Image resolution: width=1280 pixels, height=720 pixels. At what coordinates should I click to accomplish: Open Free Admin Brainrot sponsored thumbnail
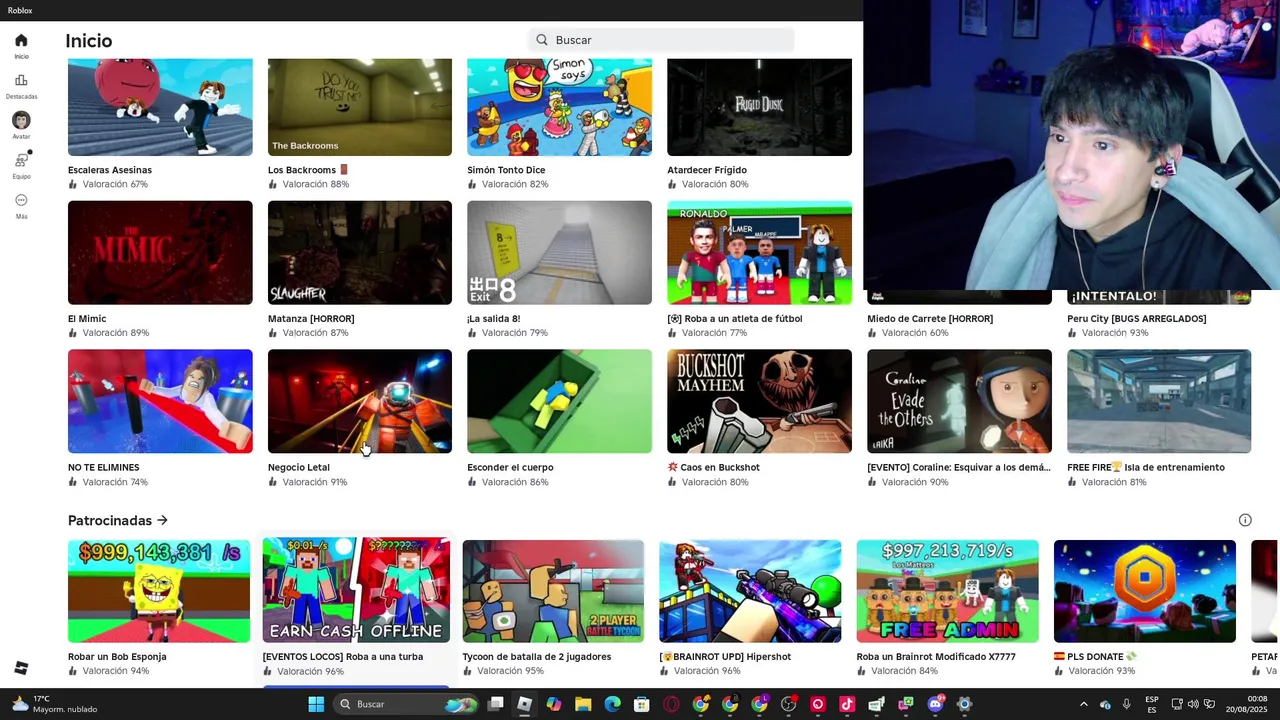point(947,591)
